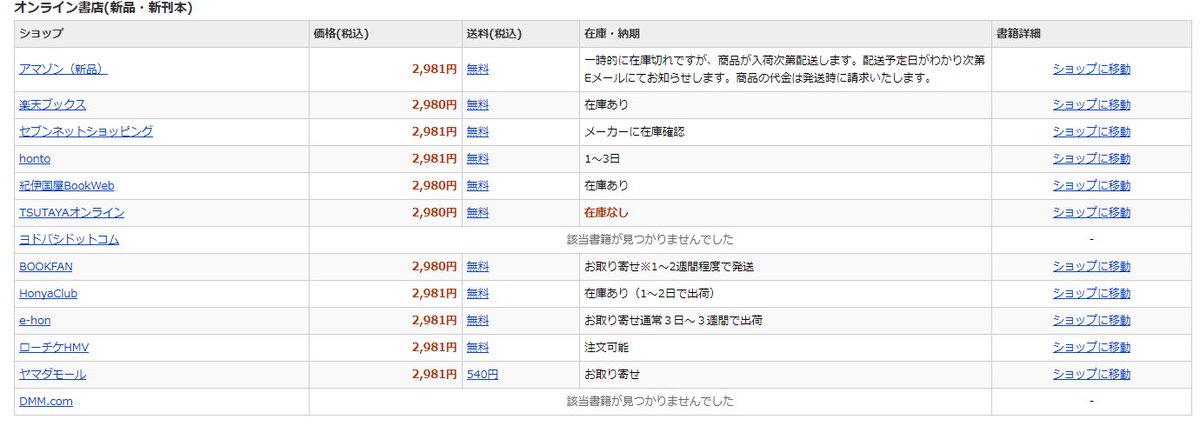Open the セブンネットショッピング shop link
Image resolution: width=1200 pixels, height=426 pixels.
86,131
